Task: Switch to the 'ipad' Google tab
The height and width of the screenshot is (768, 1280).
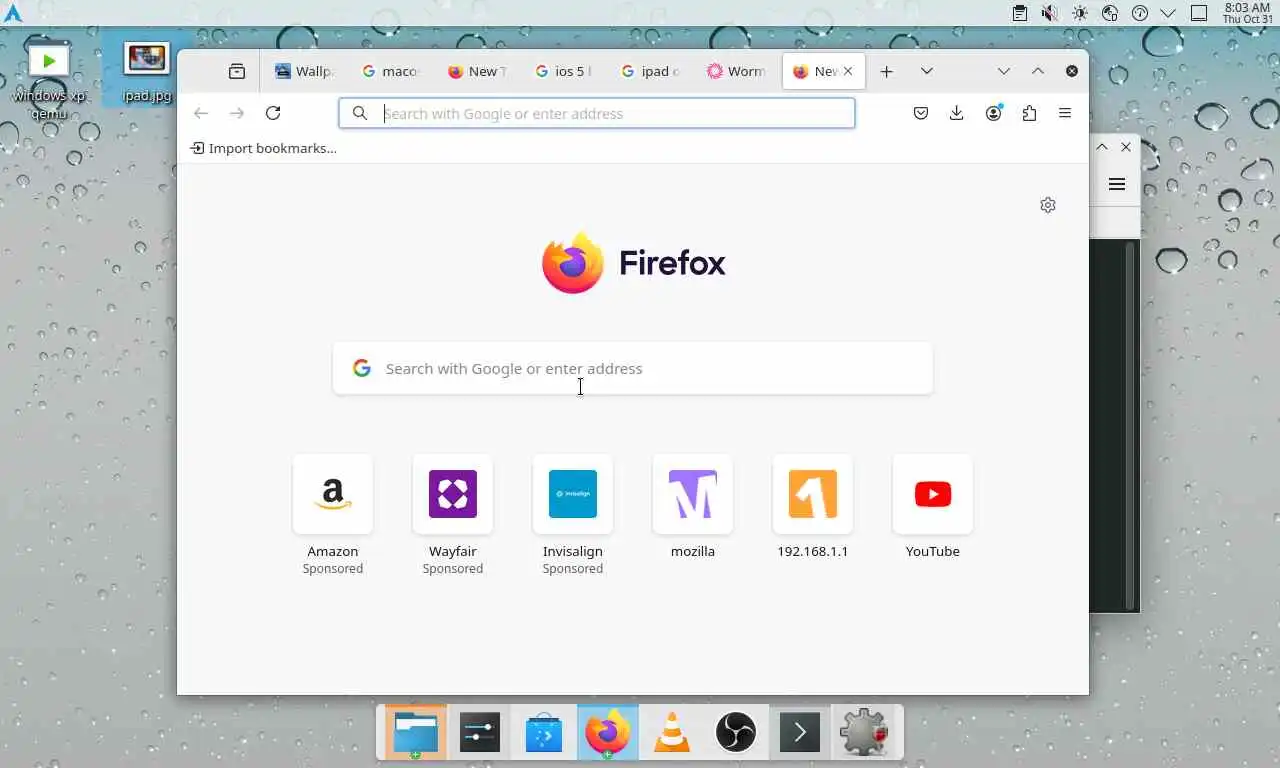Action: point(649,71)
